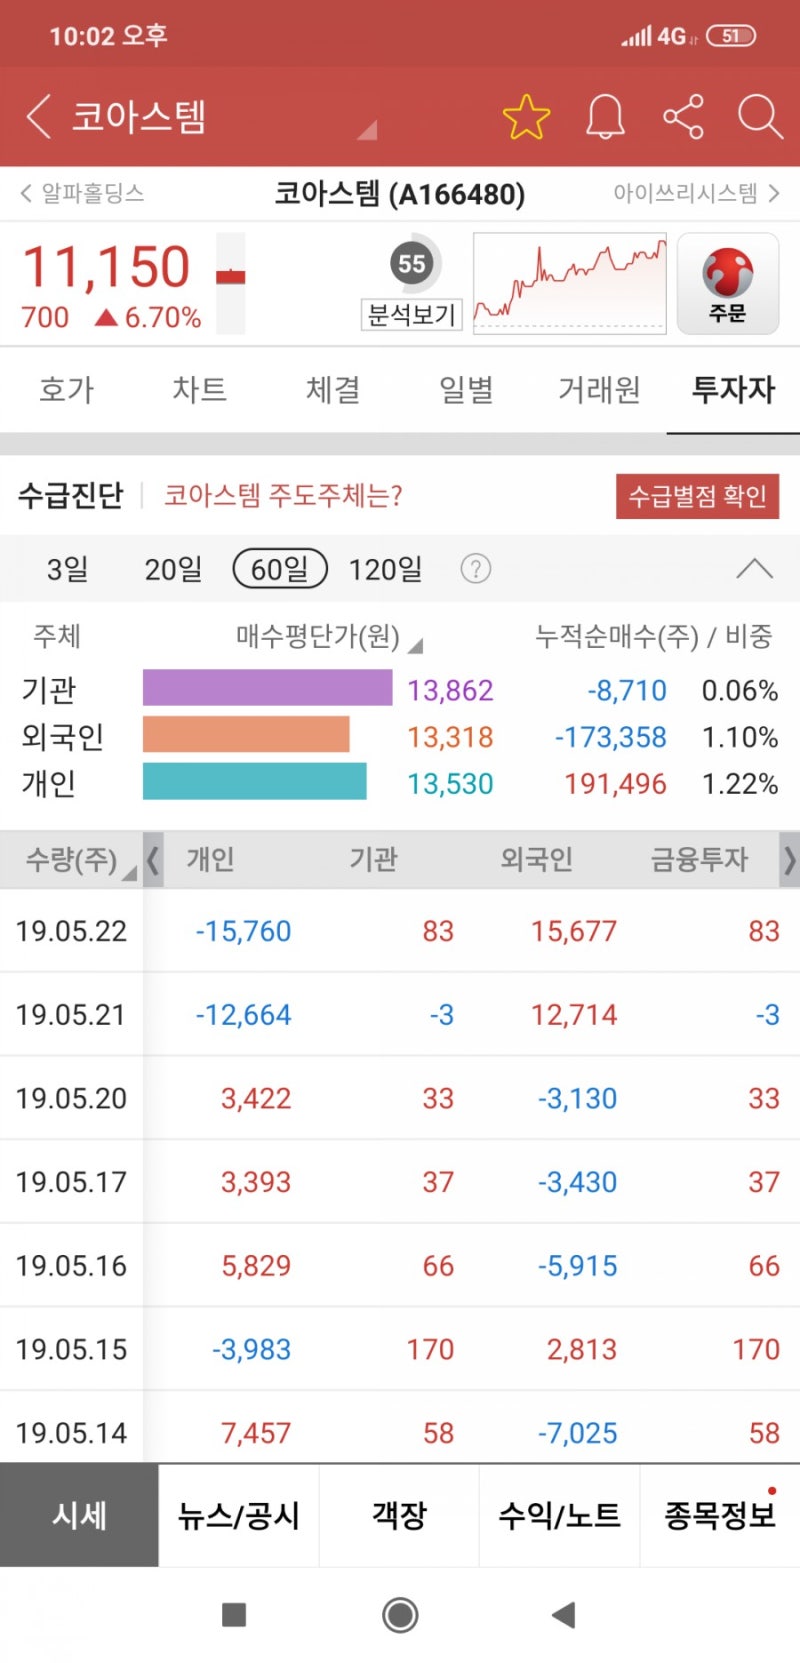Tap the 55 analysis score badge
Image resolution: width=800 pixels, height=1663 pixels.
(412, 264)
